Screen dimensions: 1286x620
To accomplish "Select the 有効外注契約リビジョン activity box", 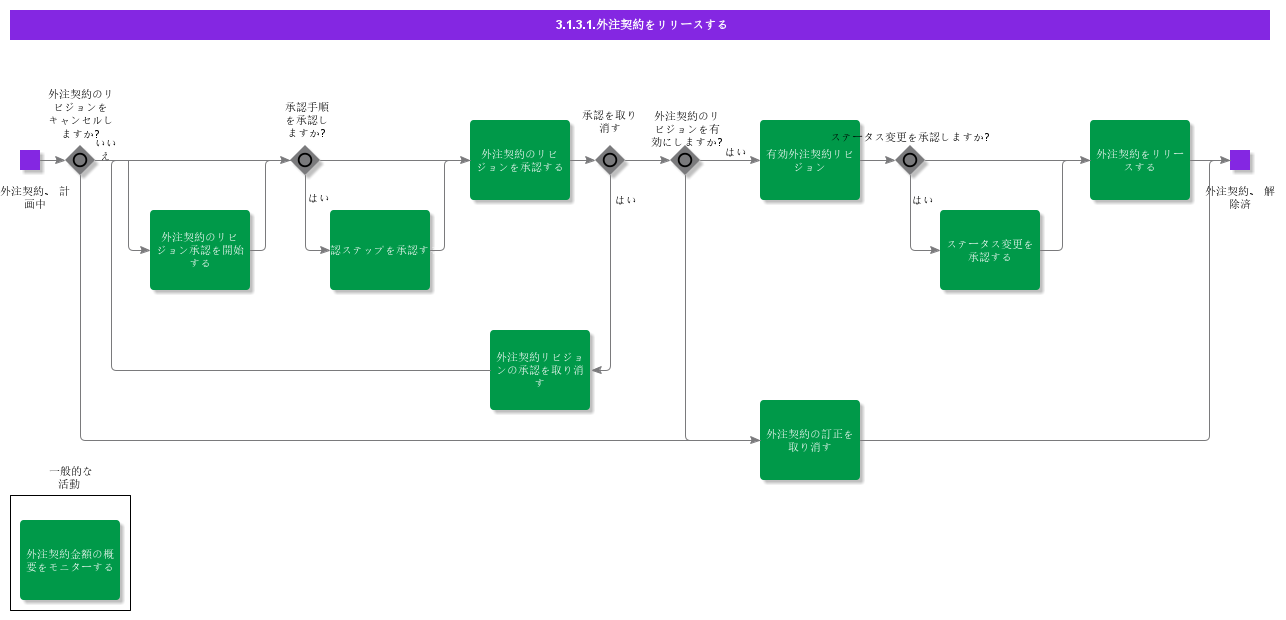I will coord(810,160).
